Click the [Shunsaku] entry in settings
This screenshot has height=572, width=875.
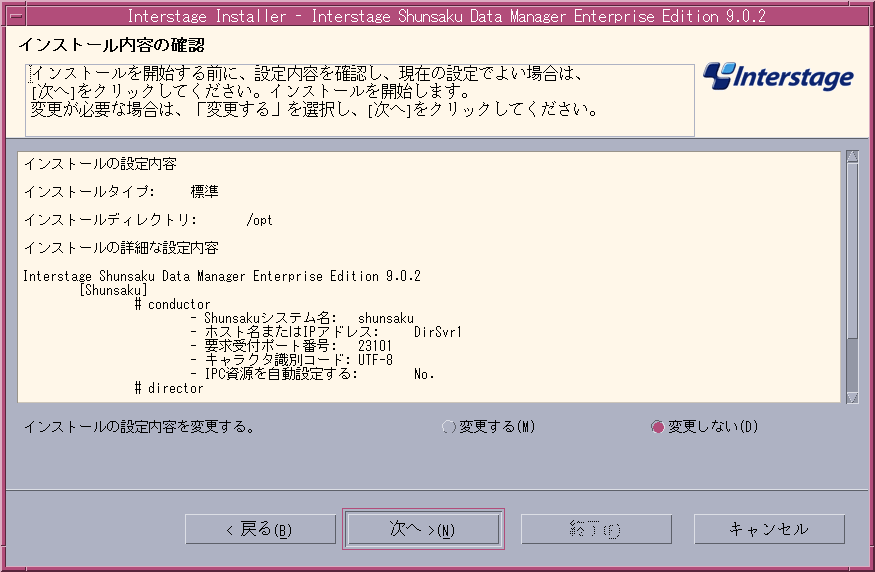[113, 290]
